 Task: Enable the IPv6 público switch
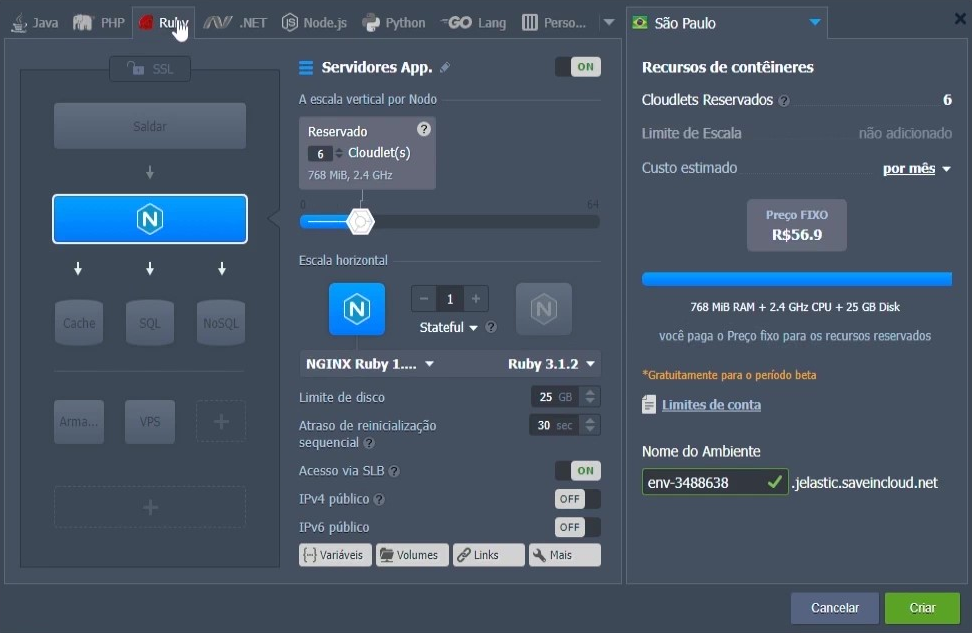[578, 527]
